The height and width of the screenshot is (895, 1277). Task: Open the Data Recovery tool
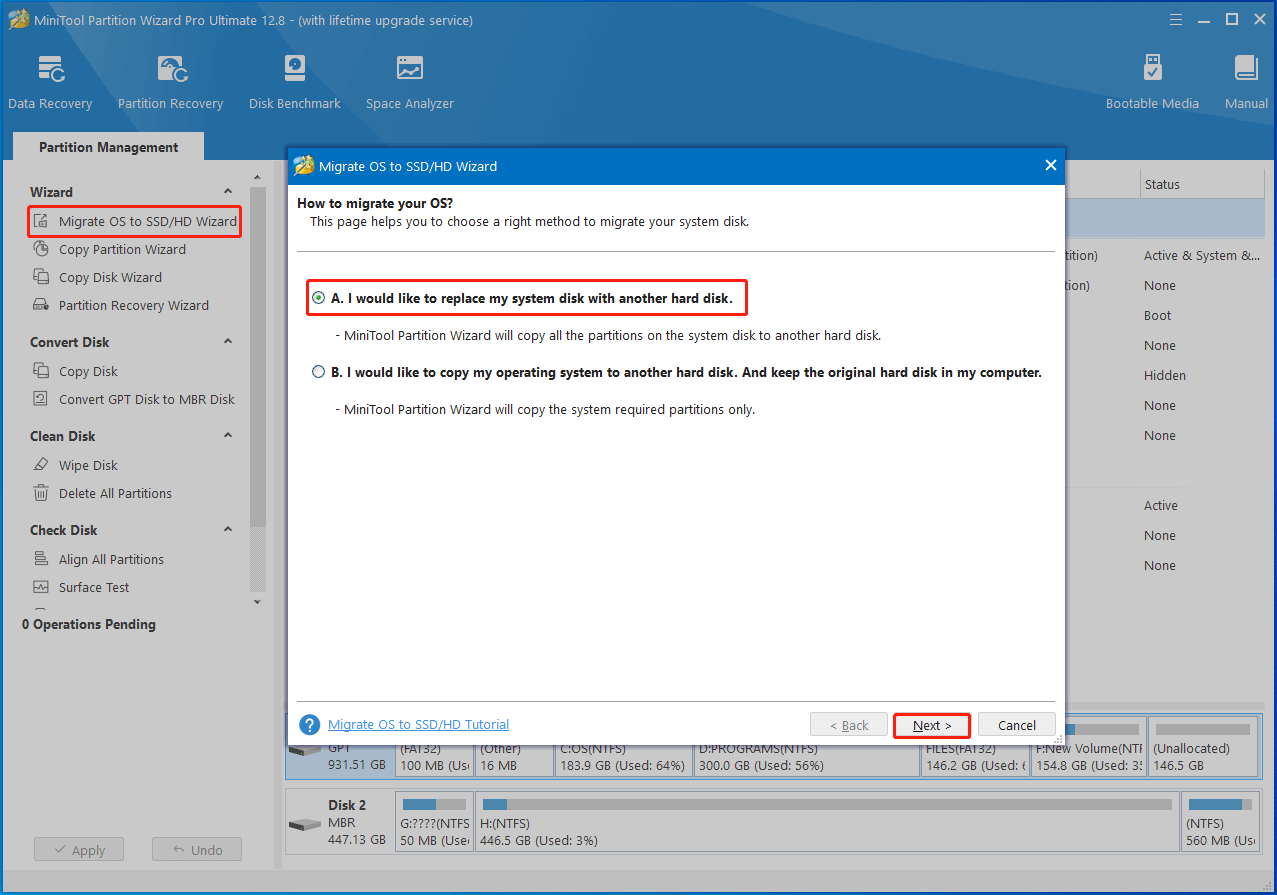tap(50, 82)
